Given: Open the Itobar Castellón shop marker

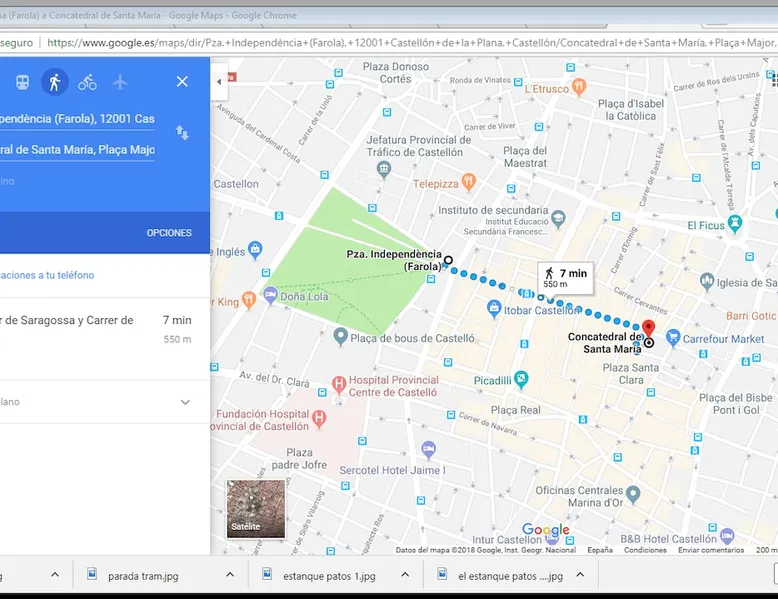Looking at the screenshot, I should pos(494,309).
